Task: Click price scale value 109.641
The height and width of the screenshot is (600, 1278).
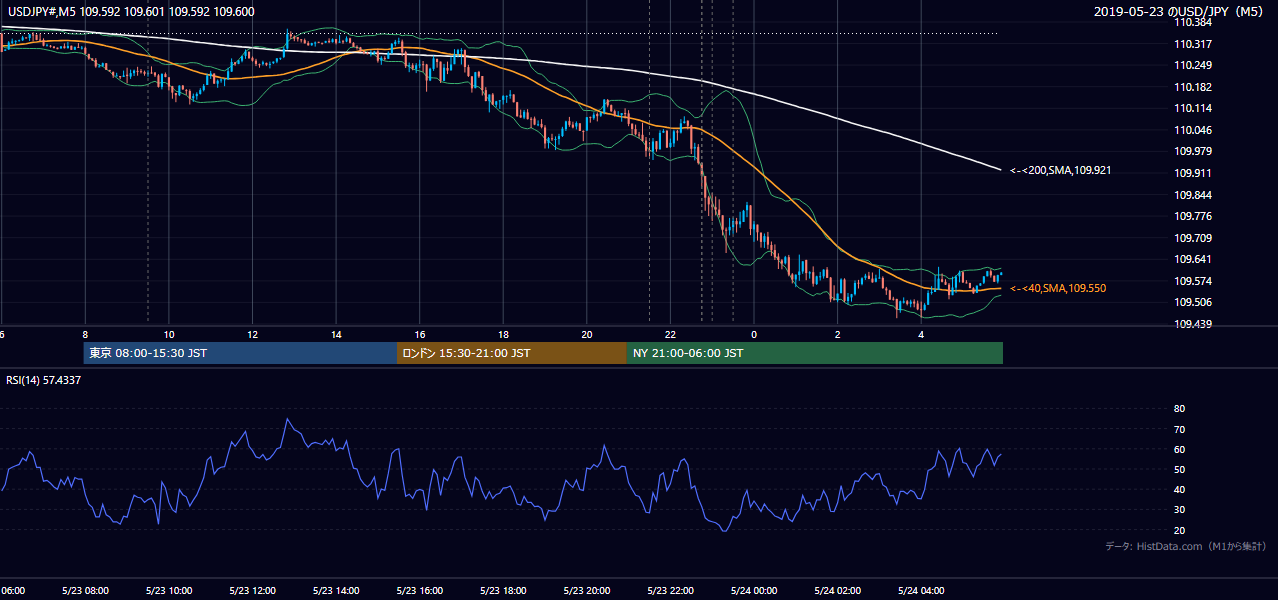Action: (x=1193, y=259)
